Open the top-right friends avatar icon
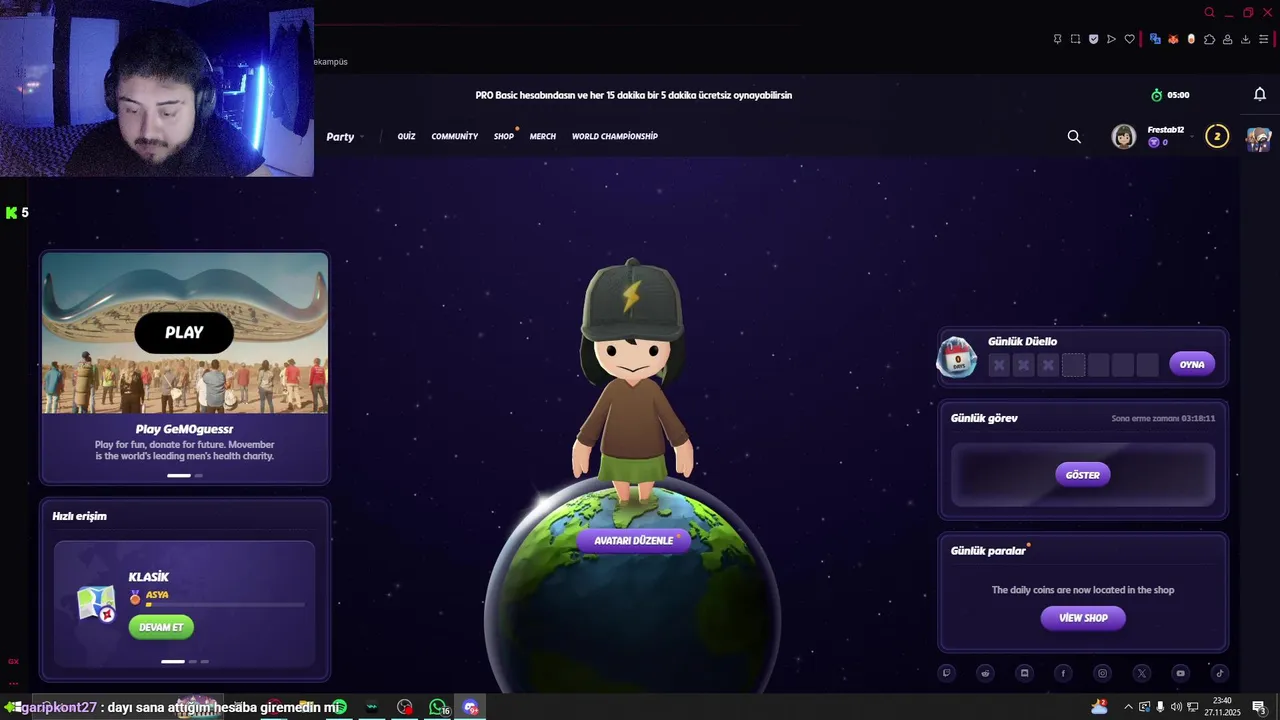The height and width of the screenshot is (720, 1280). tap(1258, 138)
